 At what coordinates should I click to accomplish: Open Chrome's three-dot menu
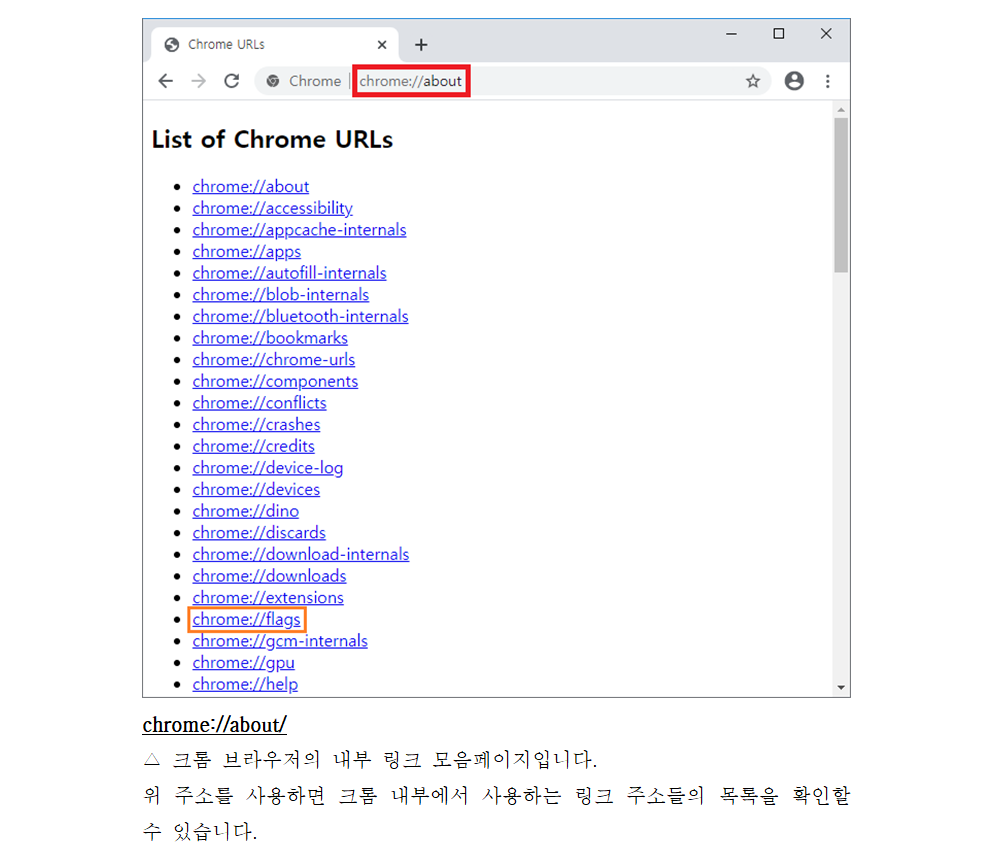click(x=828, y=81)
